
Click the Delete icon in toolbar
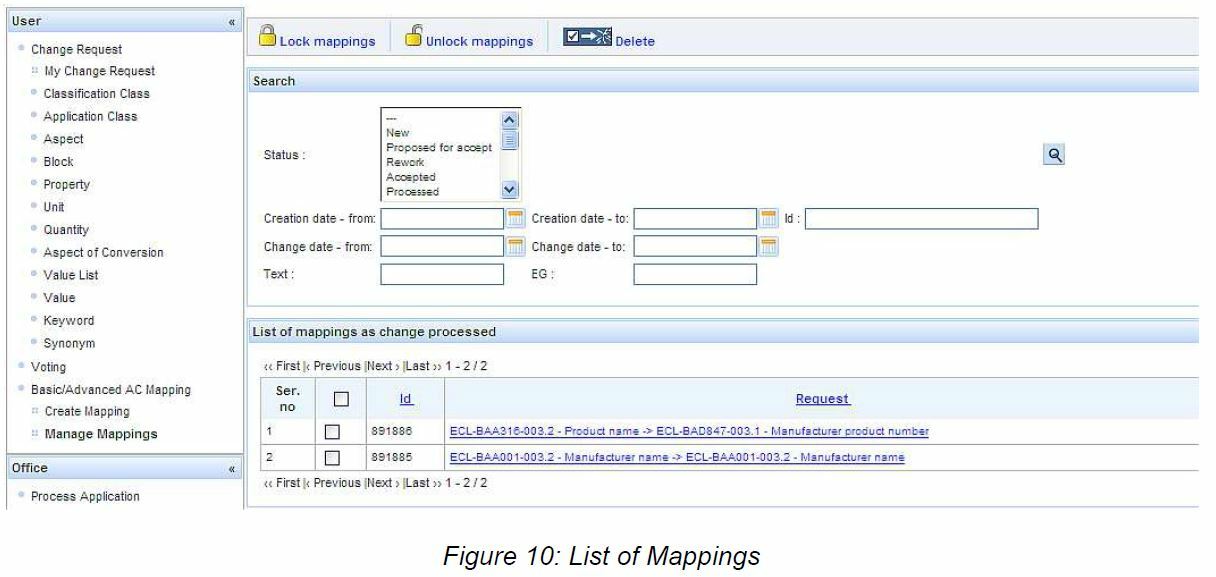coord(587,38)
